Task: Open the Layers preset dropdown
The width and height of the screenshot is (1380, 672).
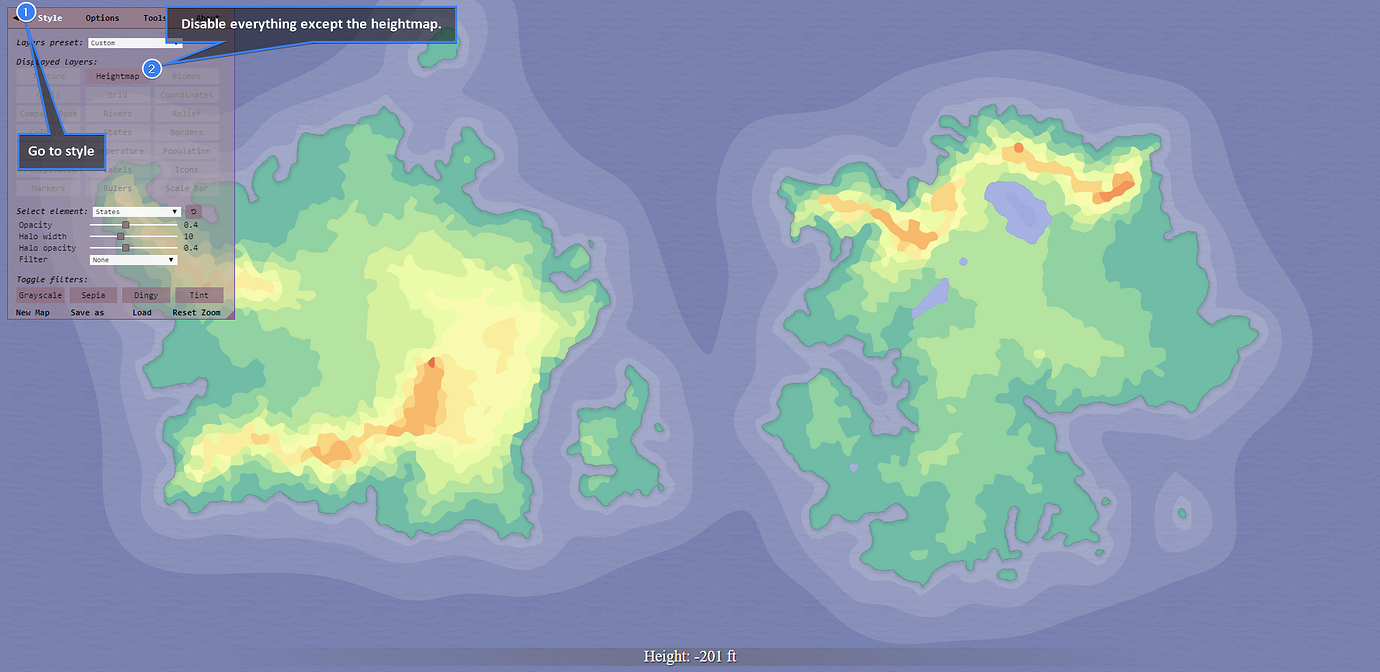Action: (135, 42)
